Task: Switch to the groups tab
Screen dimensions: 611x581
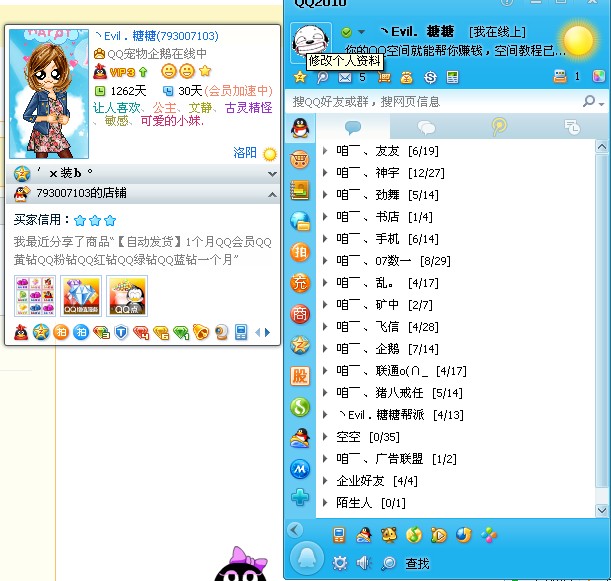Action: pos(426,127)
